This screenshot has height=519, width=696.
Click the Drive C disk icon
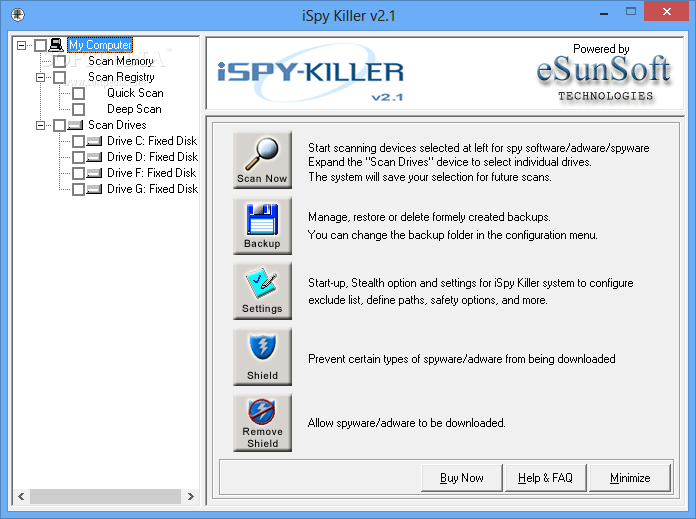coord(94,141)
